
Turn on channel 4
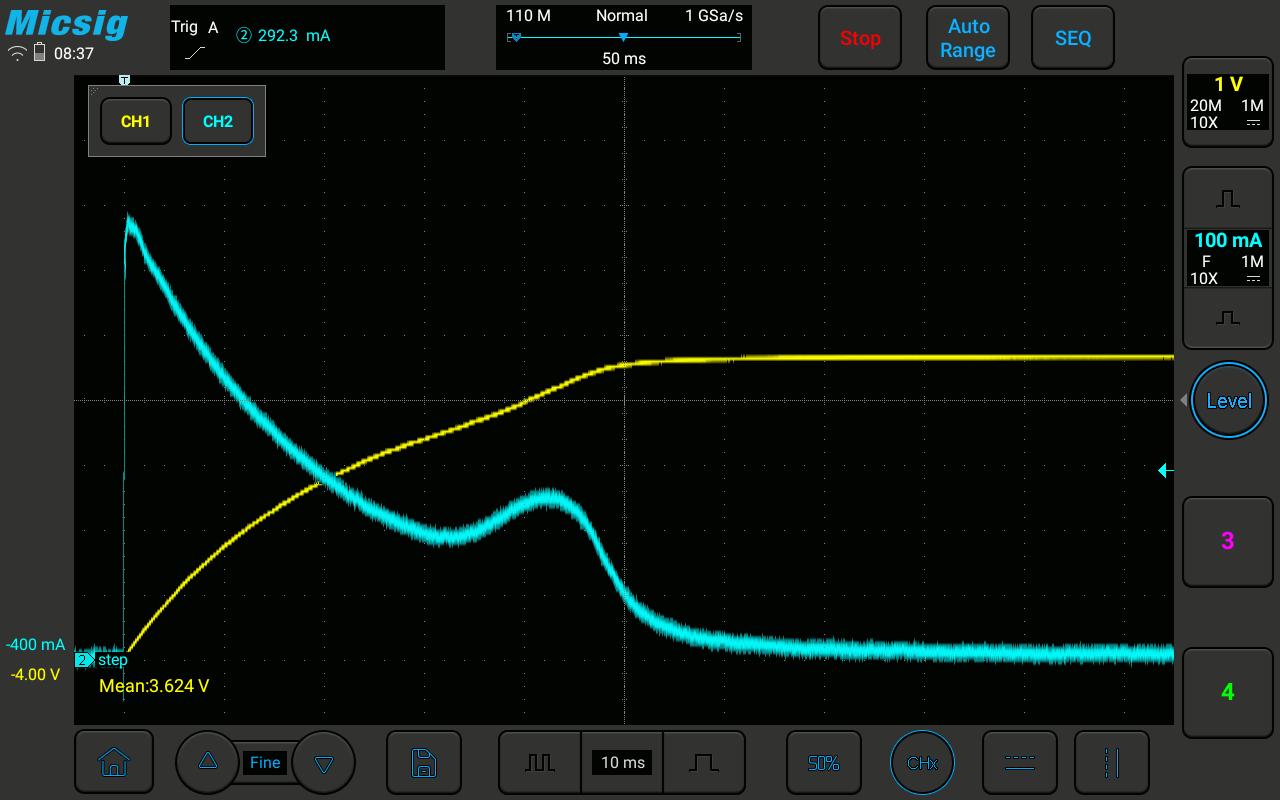(x=1227, y=692)
